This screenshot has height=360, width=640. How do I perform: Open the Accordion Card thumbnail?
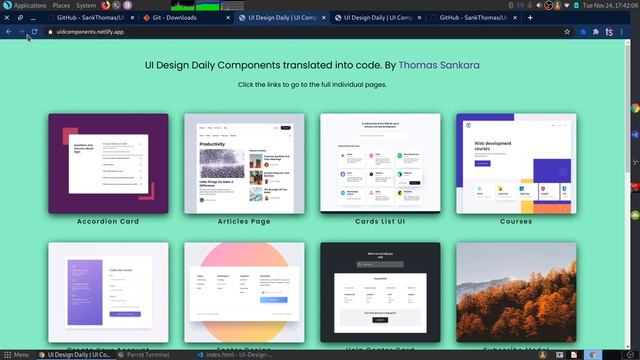(x=108, y=163)
